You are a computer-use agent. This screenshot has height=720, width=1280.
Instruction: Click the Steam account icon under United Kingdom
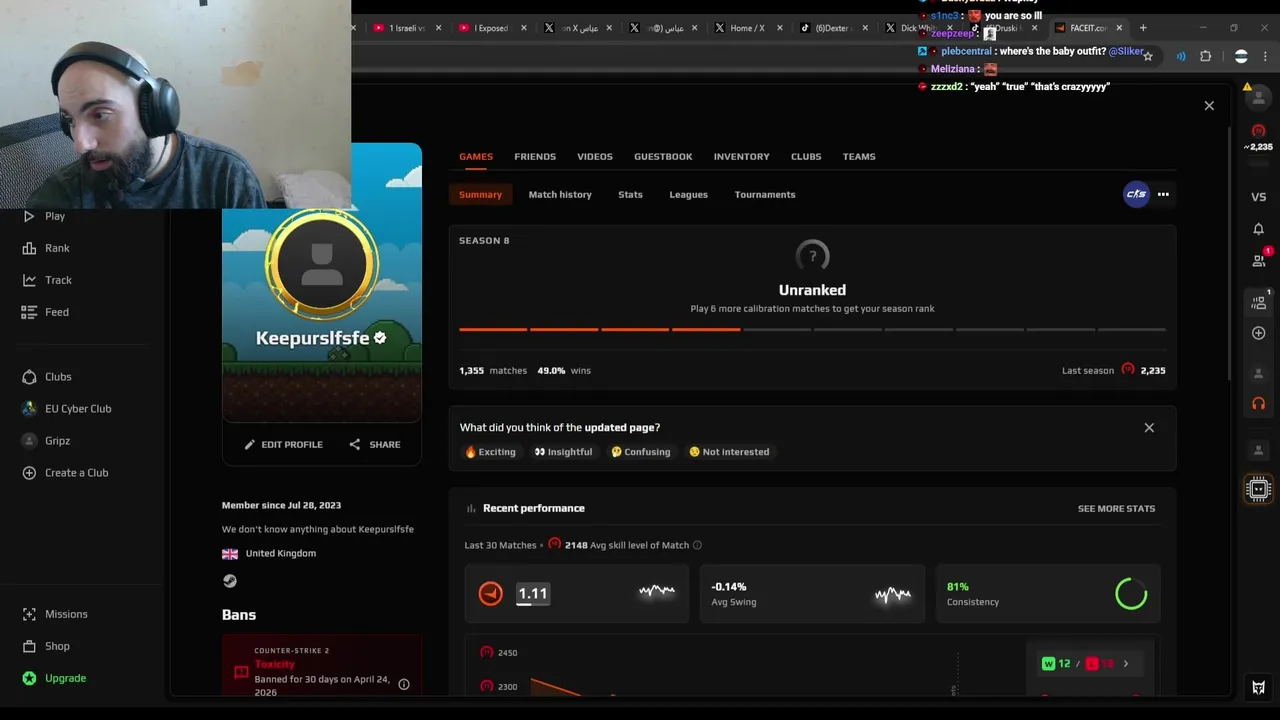pos(230,581)
